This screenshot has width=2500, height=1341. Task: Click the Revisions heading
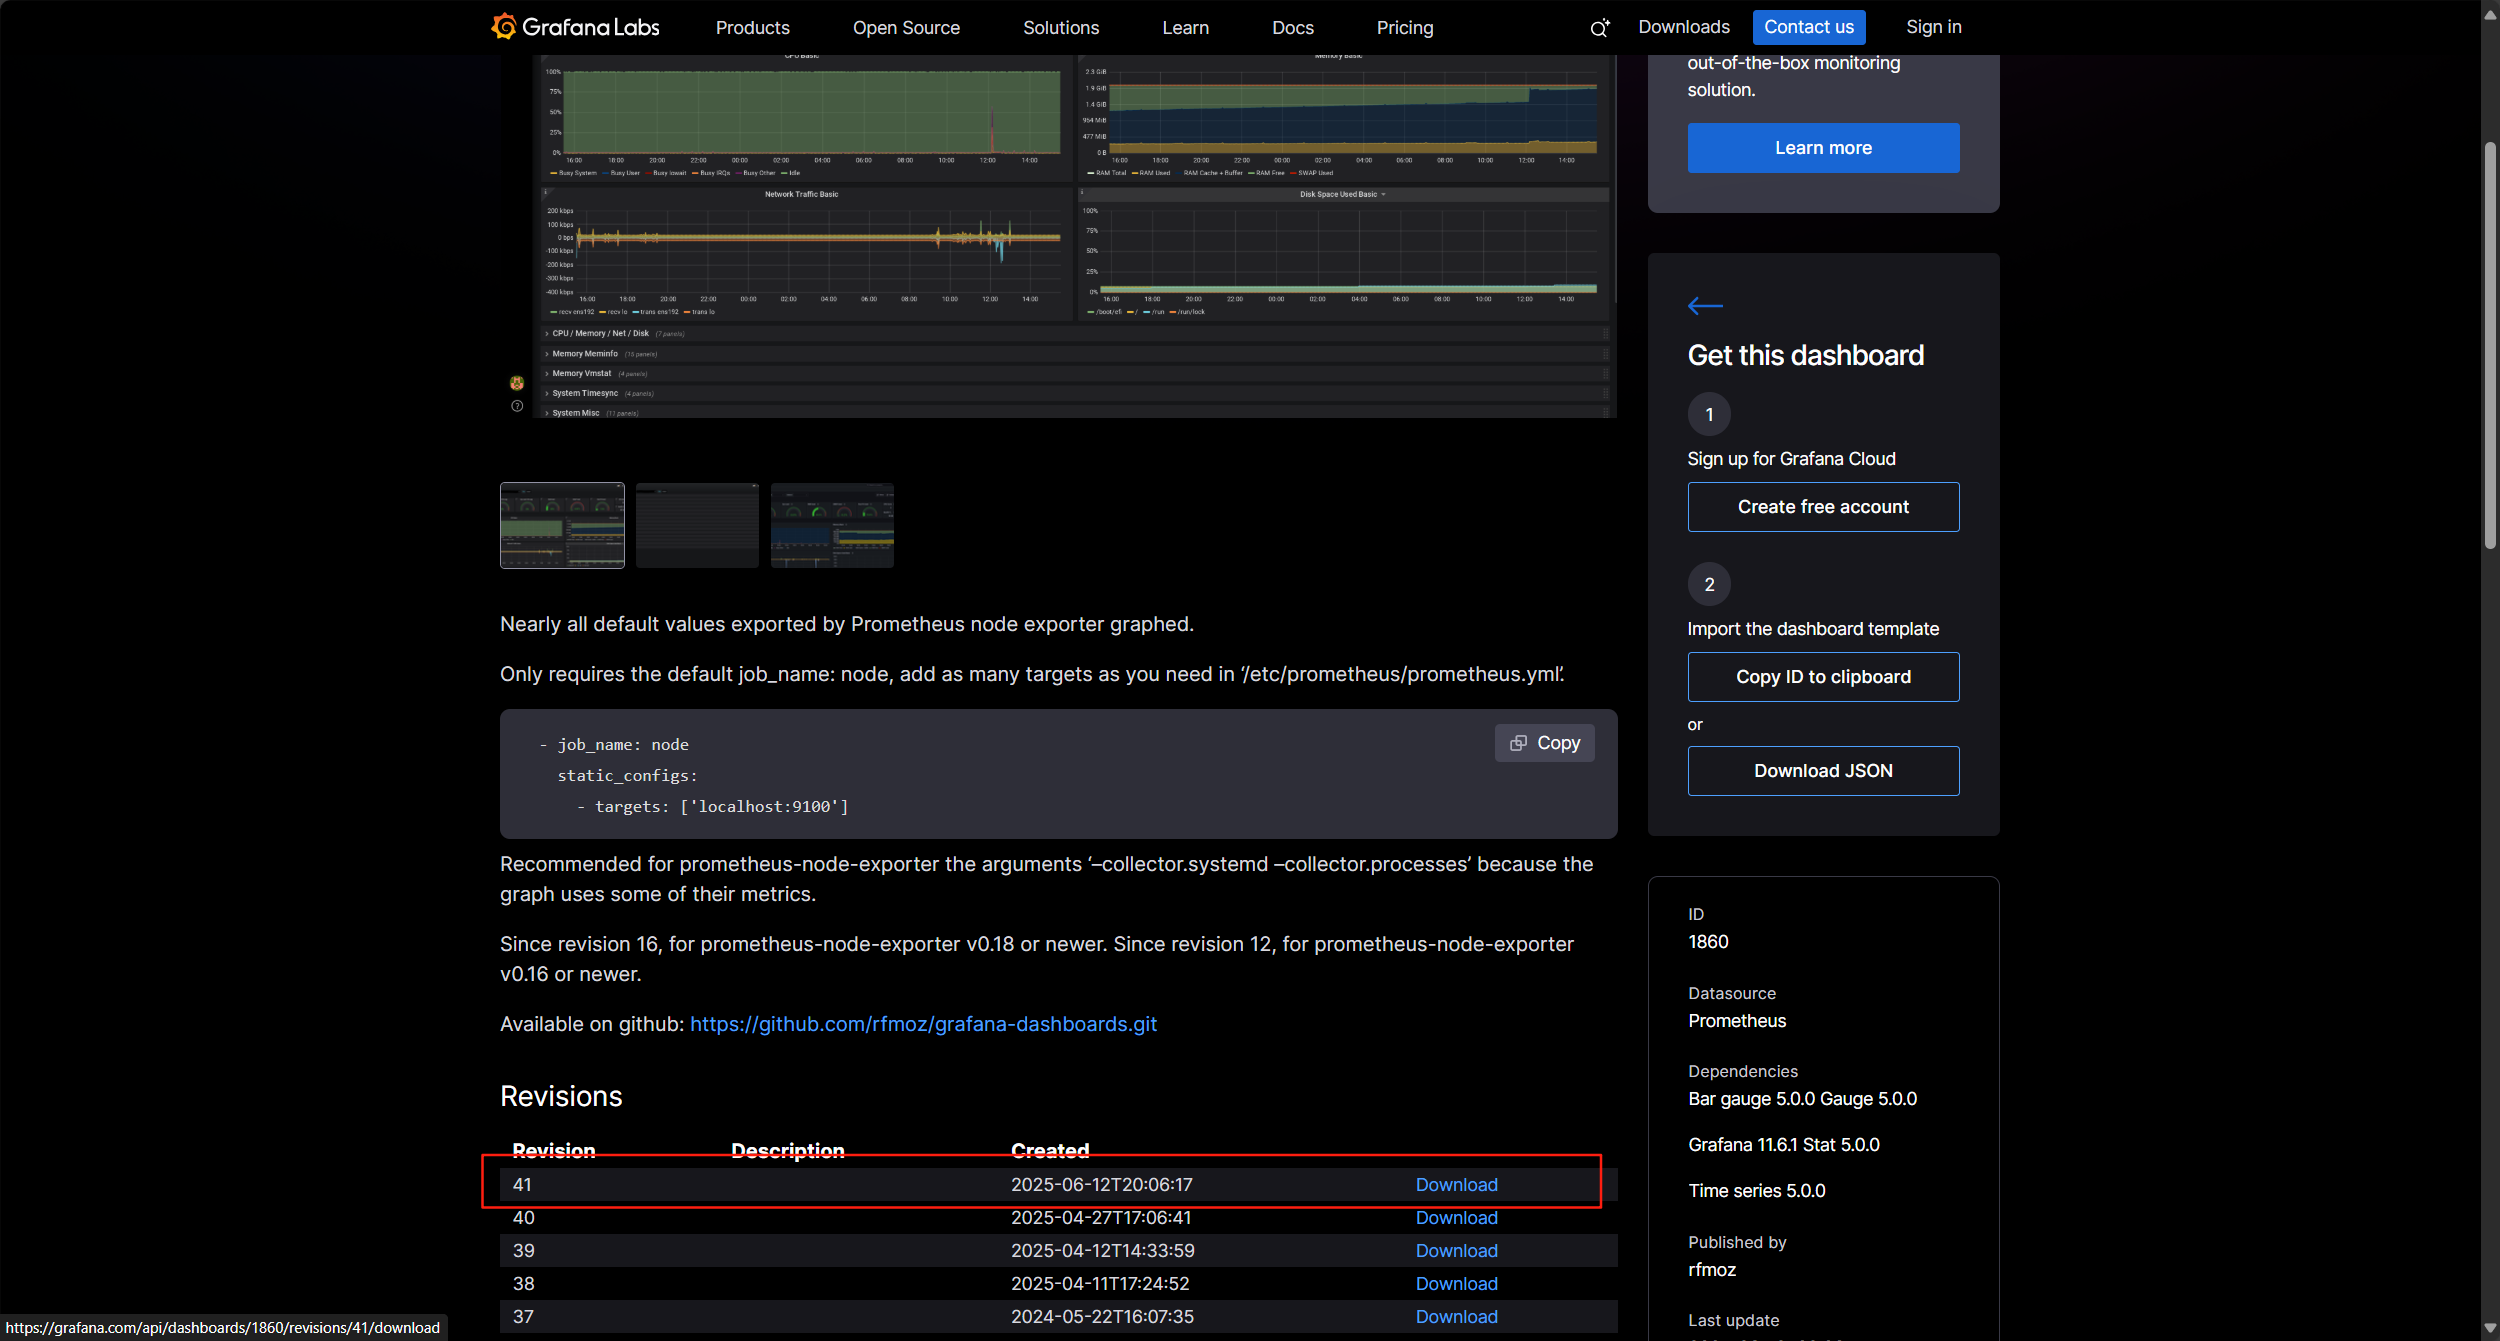(561, 1097)
